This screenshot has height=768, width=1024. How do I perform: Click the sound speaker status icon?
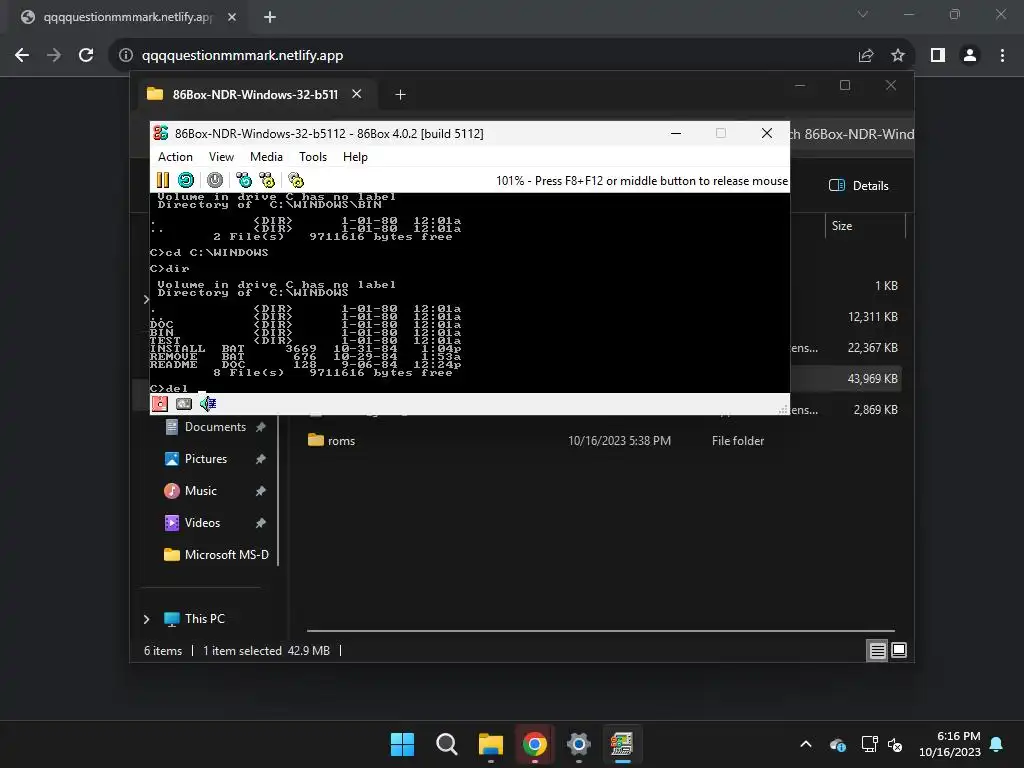click(x=208, y=404)
